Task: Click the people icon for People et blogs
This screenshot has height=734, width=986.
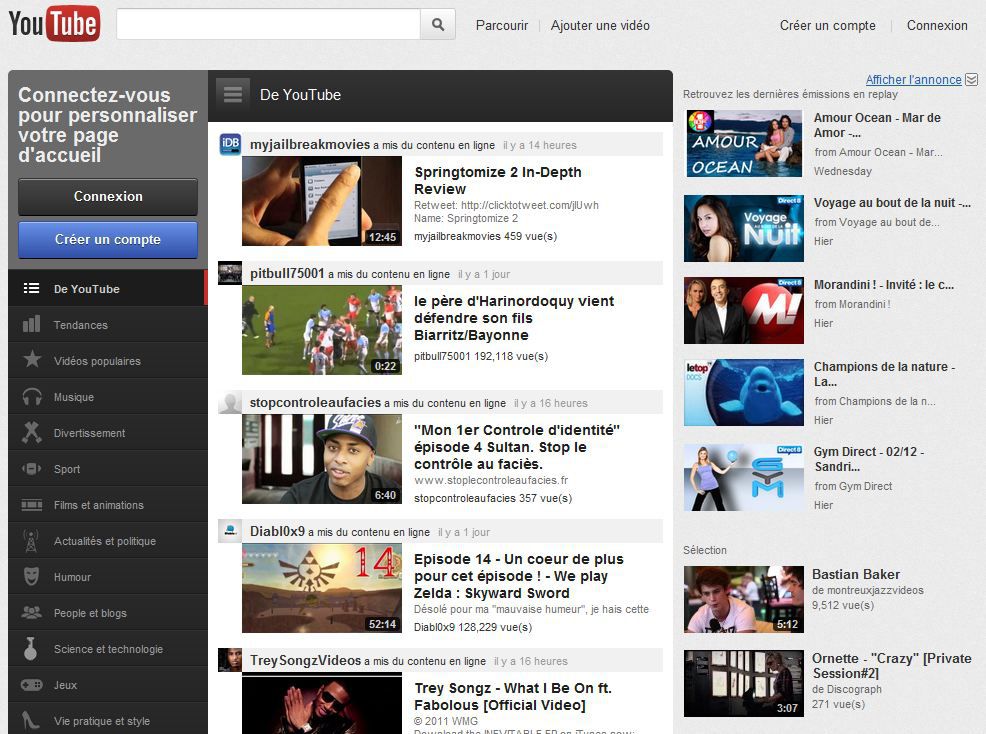Action: point(31,612)
